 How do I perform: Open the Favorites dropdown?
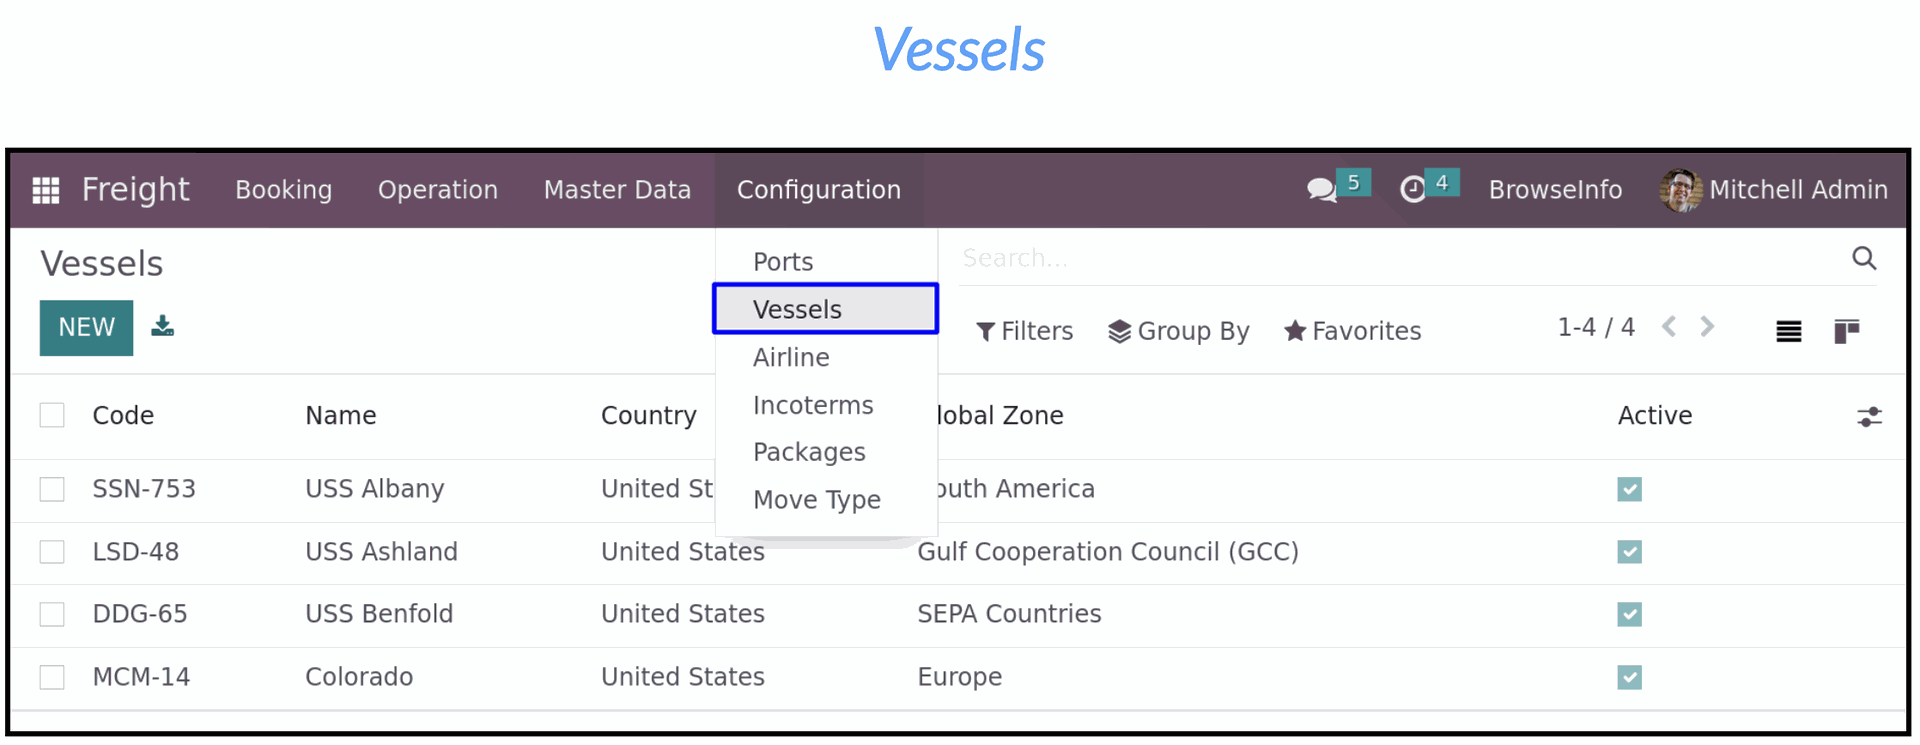tap(1353, 331)
